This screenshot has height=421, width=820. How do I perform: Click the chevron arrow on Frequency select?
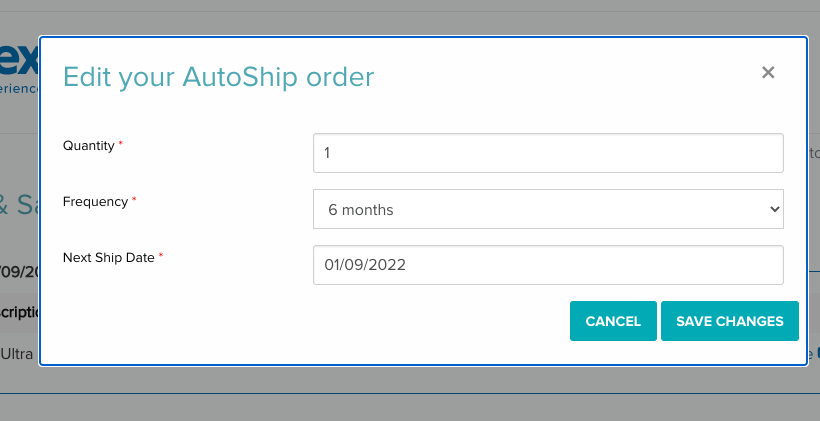pos(775,209)
